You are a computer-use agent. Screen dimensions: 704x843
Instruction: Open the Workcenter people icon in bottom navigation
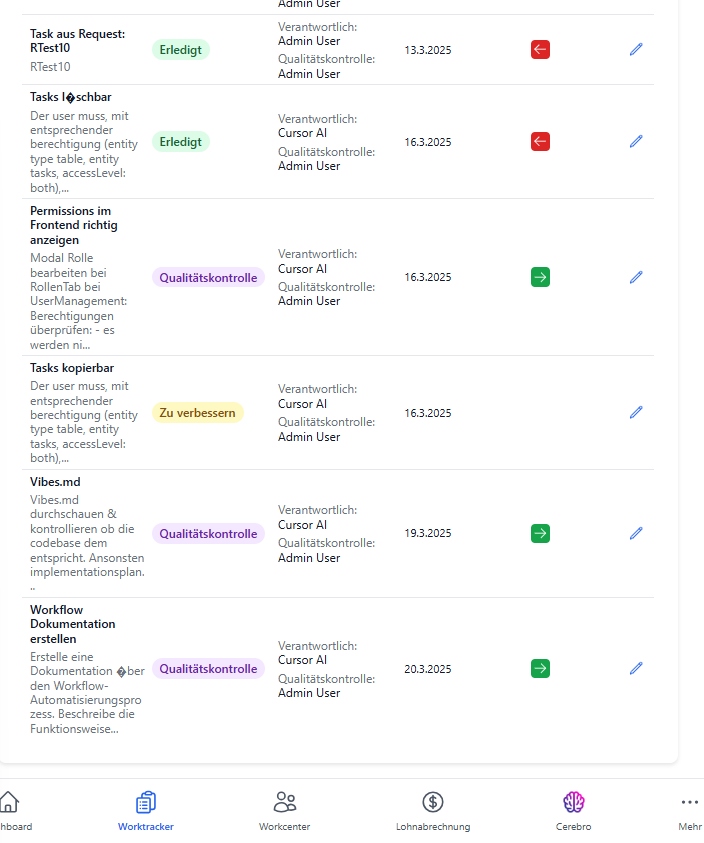(x=285, y=802)
